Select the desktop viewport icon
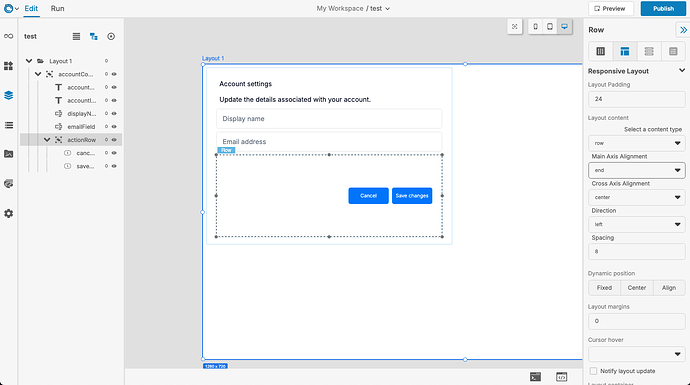690x385 pixels. coord(564,26)
